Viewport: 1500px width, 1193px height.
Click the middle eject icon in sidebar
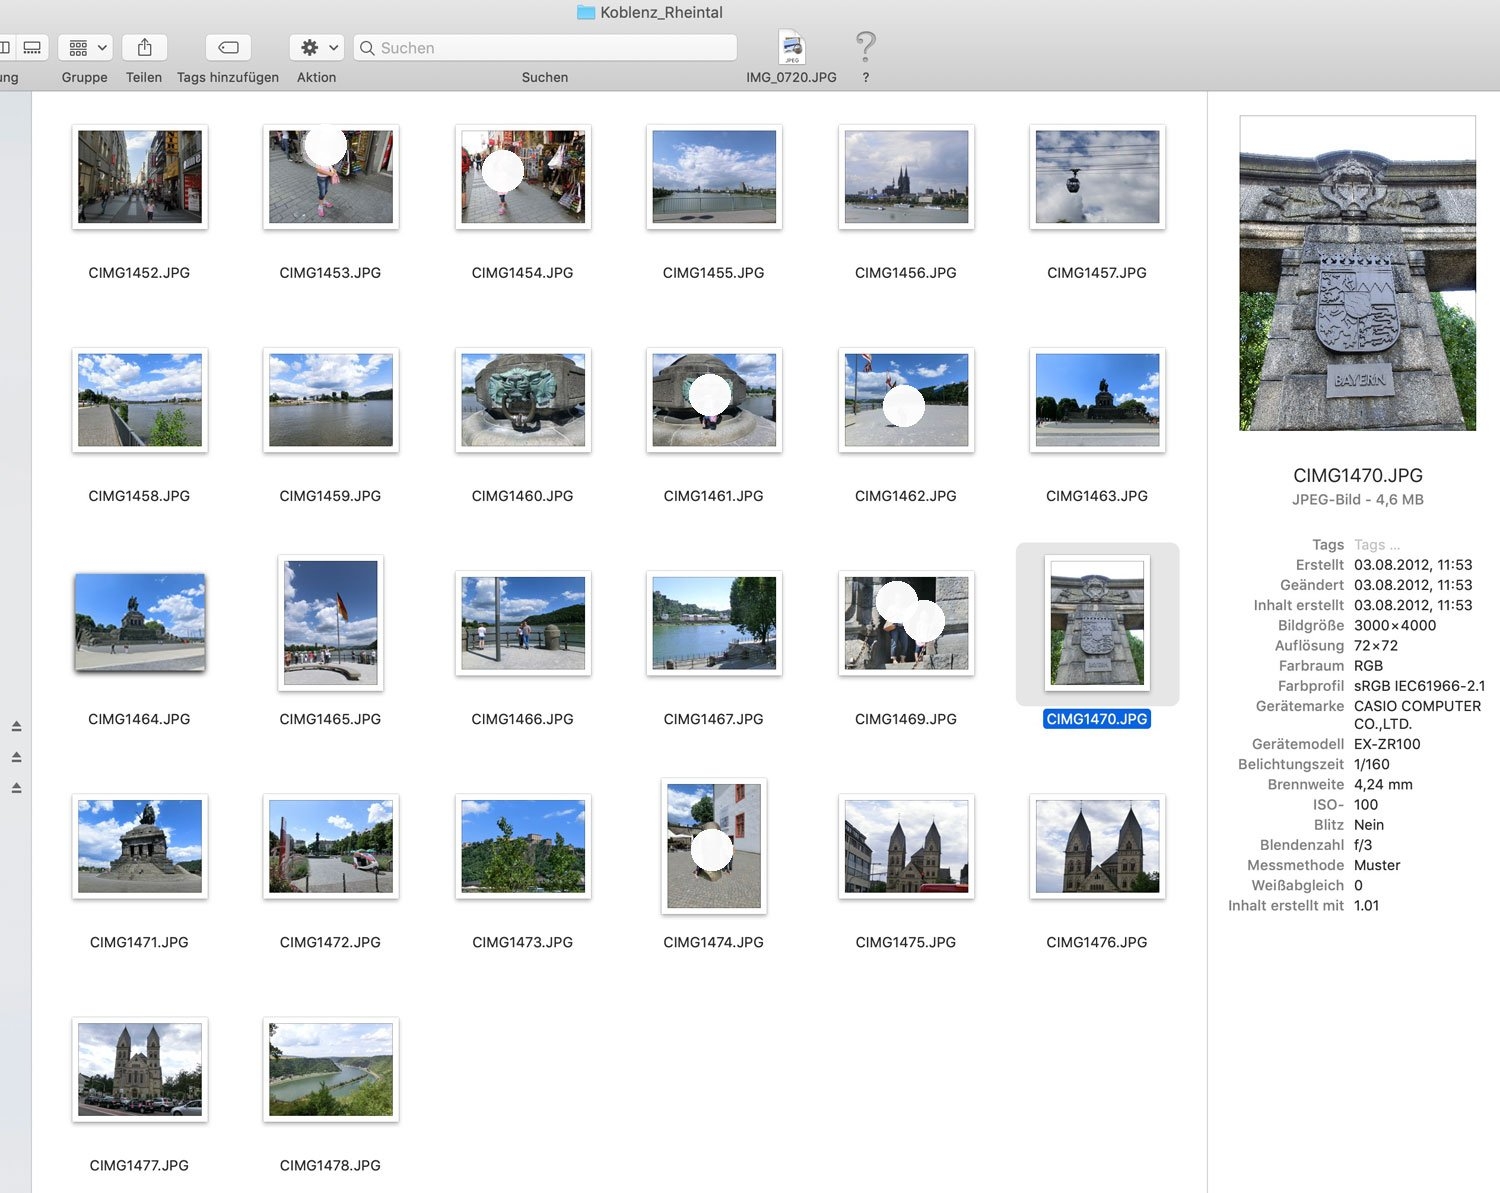click(x=16, y=757)
